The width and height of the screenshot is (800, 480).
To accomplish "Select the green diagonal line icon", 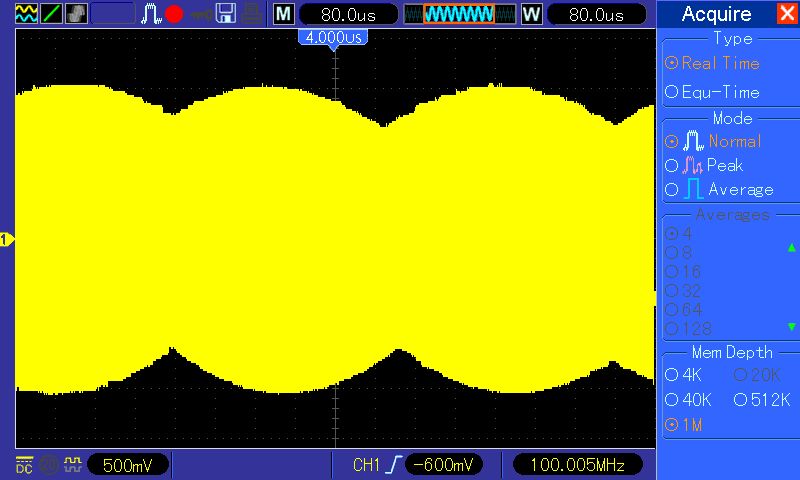I will [x=51, y=13].
